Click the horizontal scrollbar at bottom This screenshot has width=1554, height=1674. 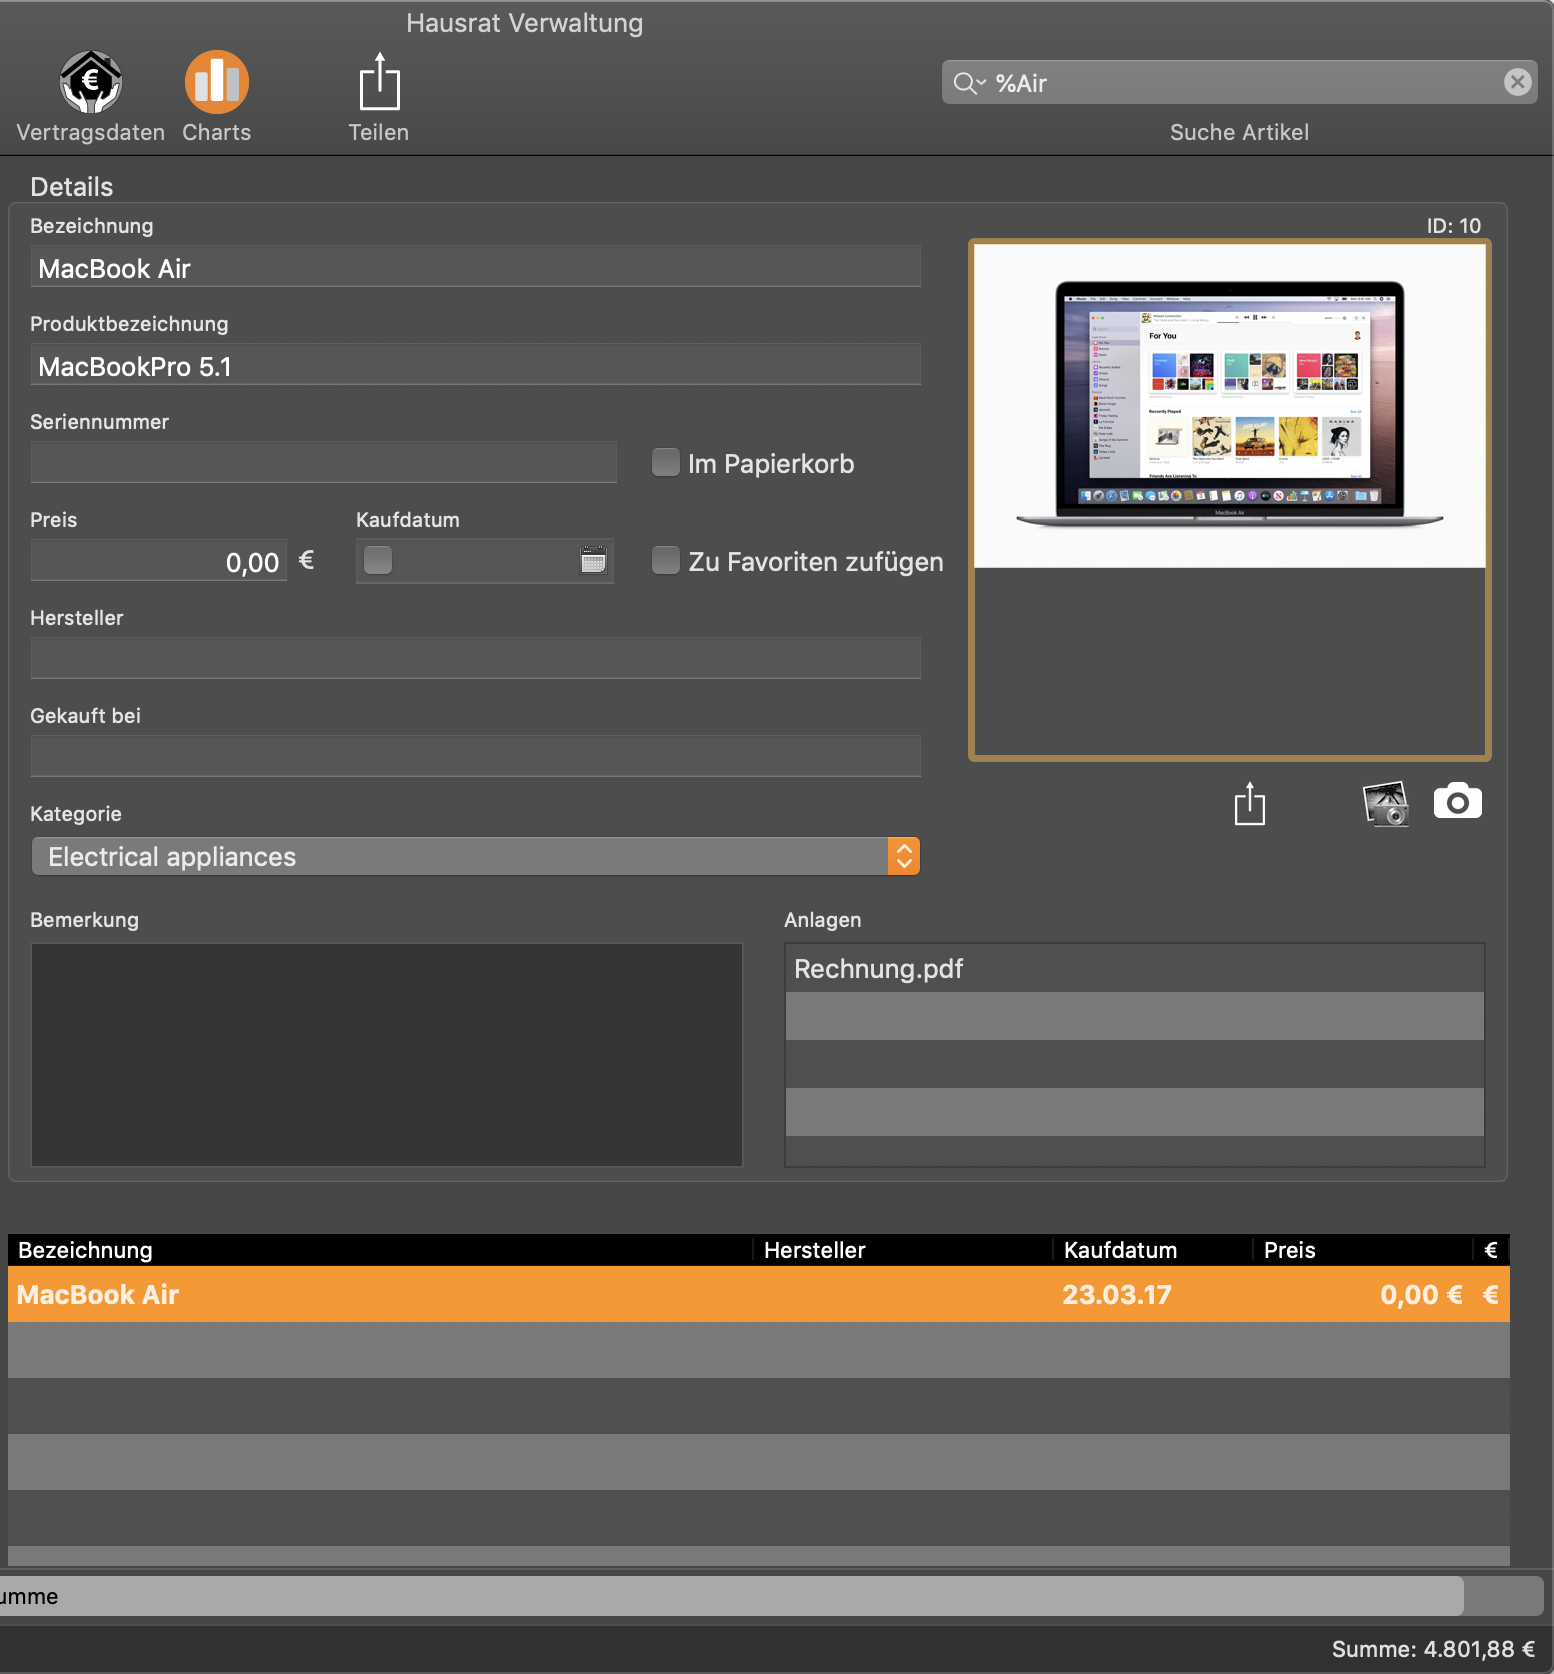point(731,1596)
